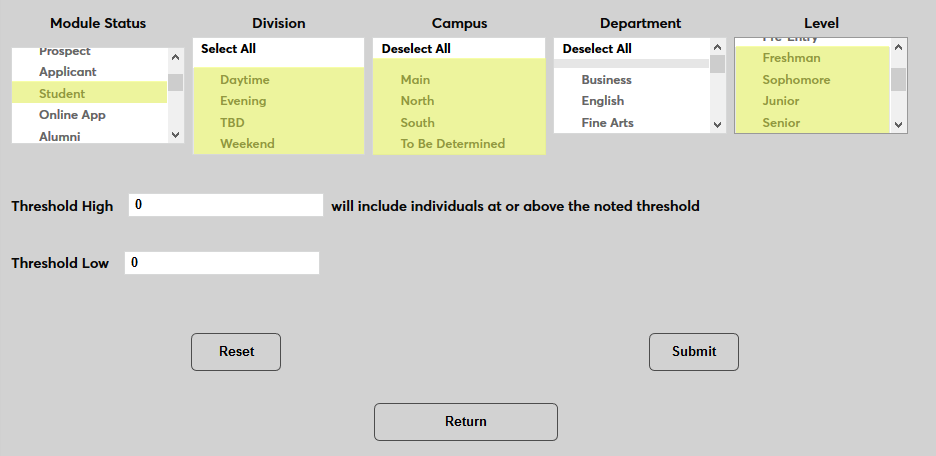Click the Threshold High input field

tap(226, 205)
